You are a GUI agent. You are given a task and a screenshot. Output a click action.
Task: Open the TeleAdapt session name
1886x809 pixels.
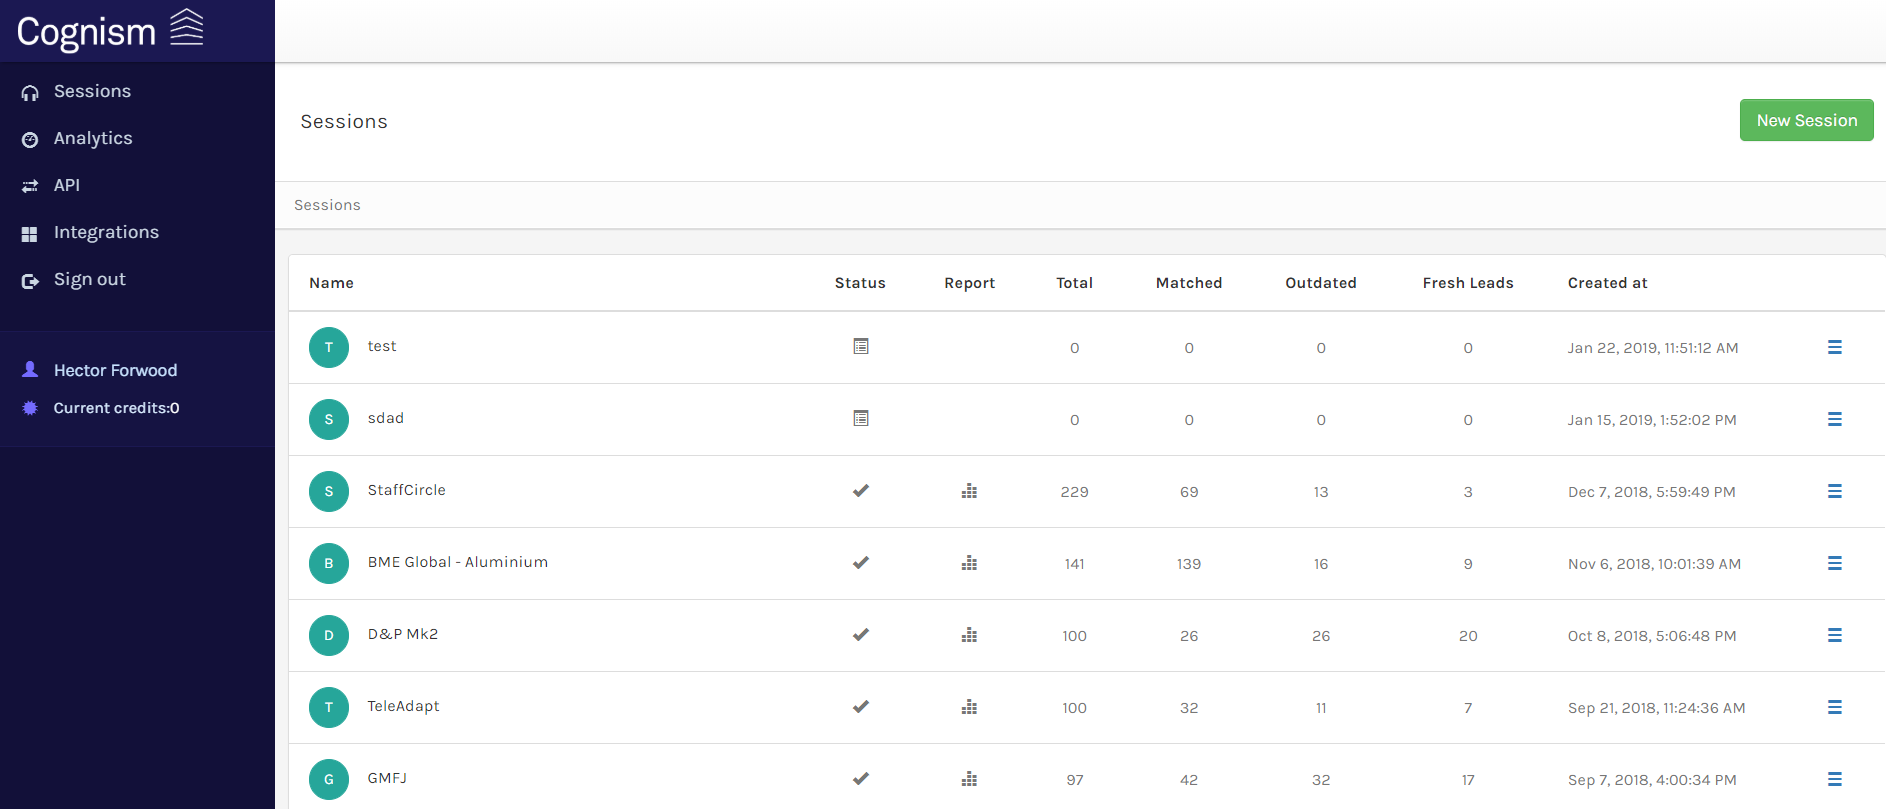click(403, 706)
